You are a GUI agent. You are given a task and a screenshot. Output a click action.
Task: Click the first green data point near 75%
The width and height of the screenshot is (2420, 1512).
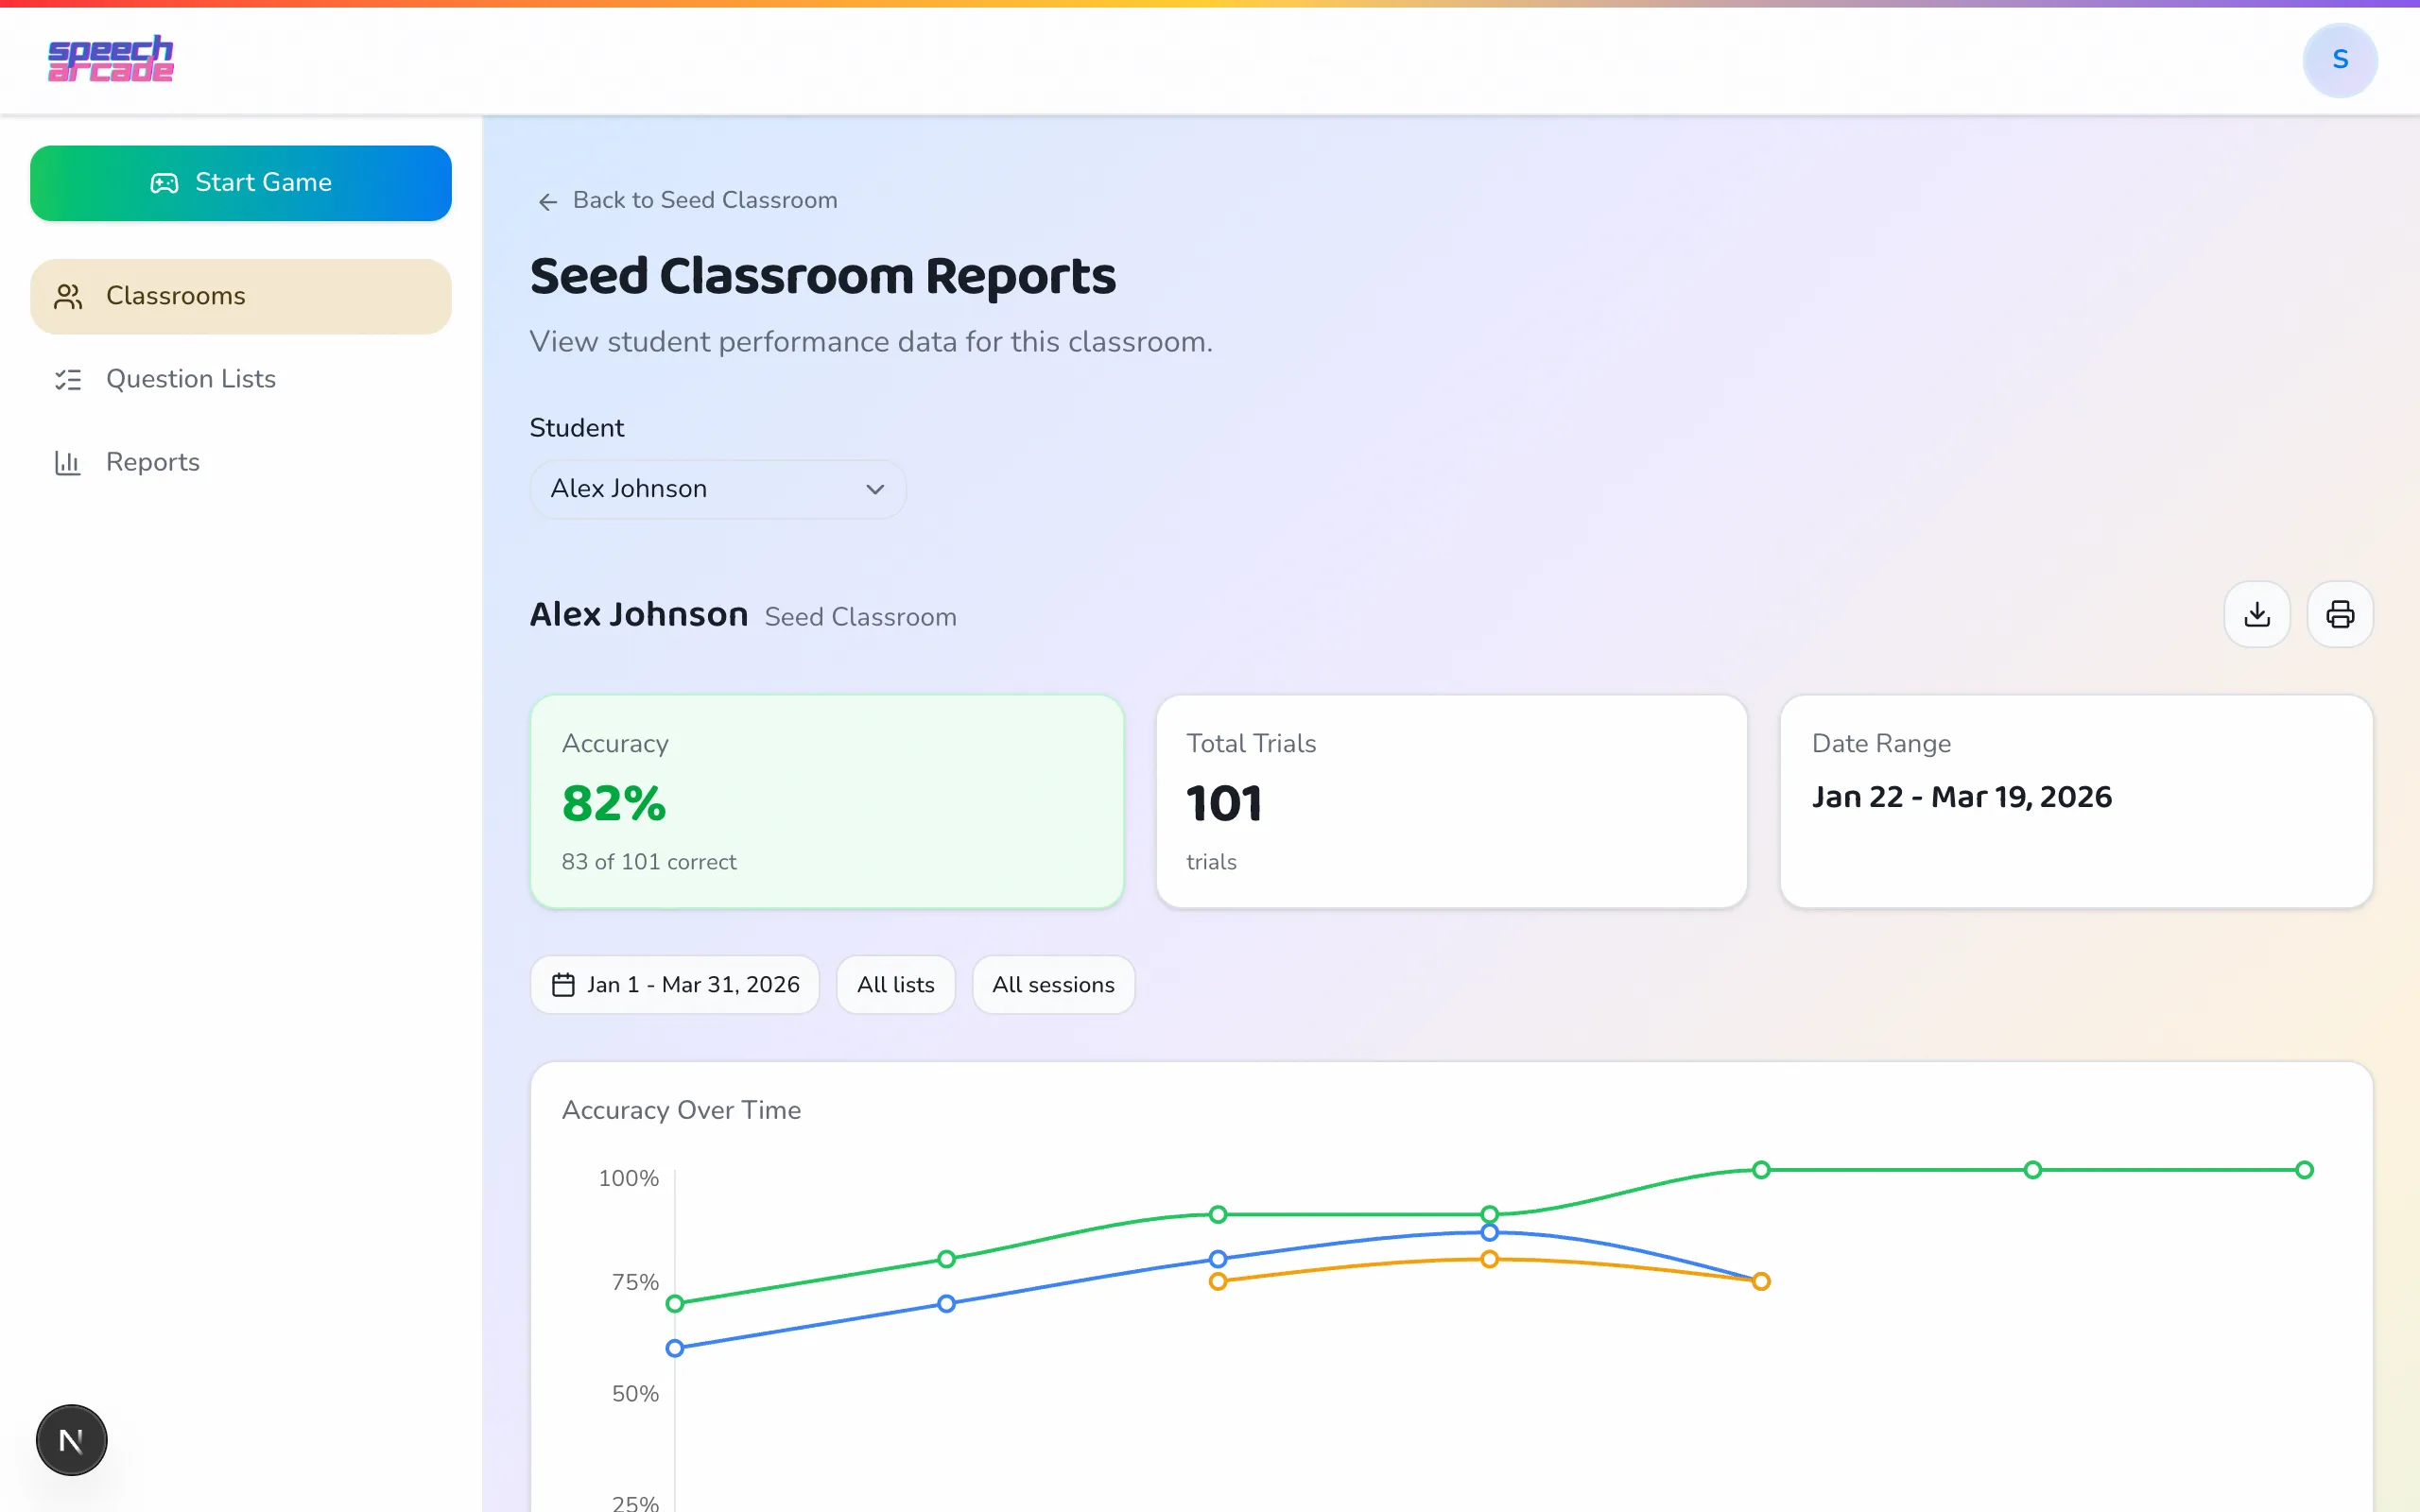[x=675, y=1303]
